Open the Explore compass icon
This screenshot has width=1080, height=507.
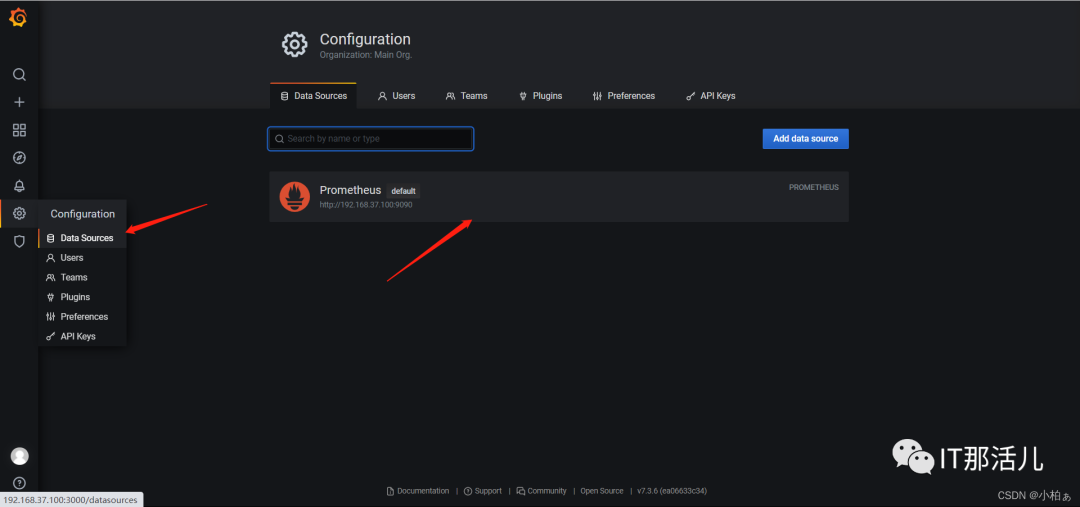19,158
